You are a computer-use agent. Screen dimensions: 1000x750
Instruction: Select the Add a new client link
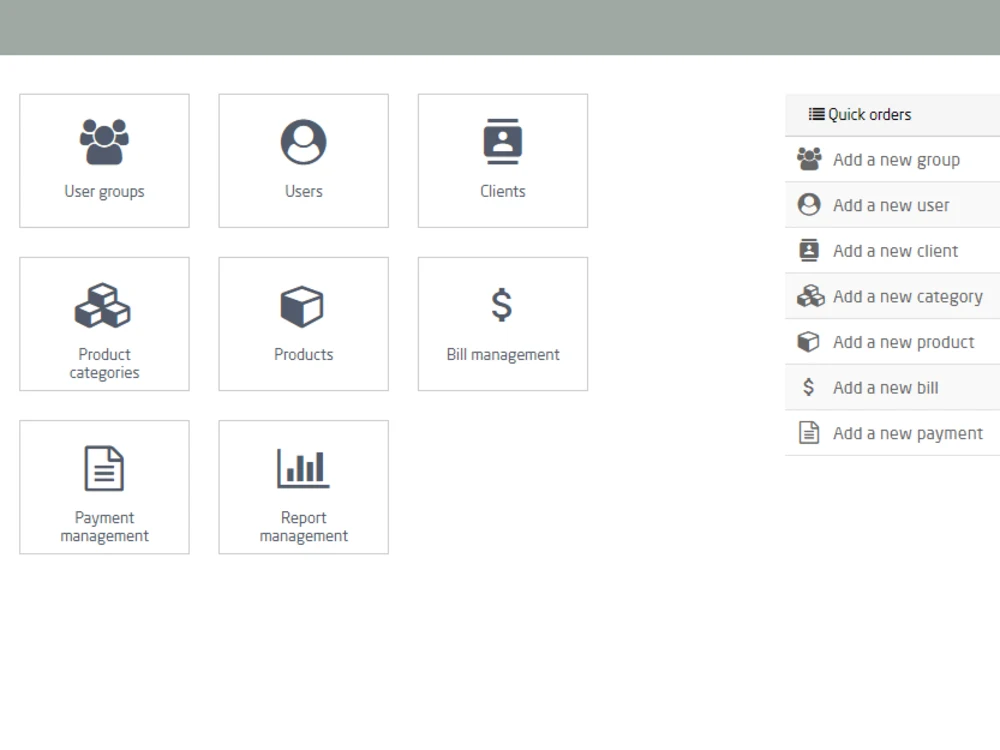(895, 251)
